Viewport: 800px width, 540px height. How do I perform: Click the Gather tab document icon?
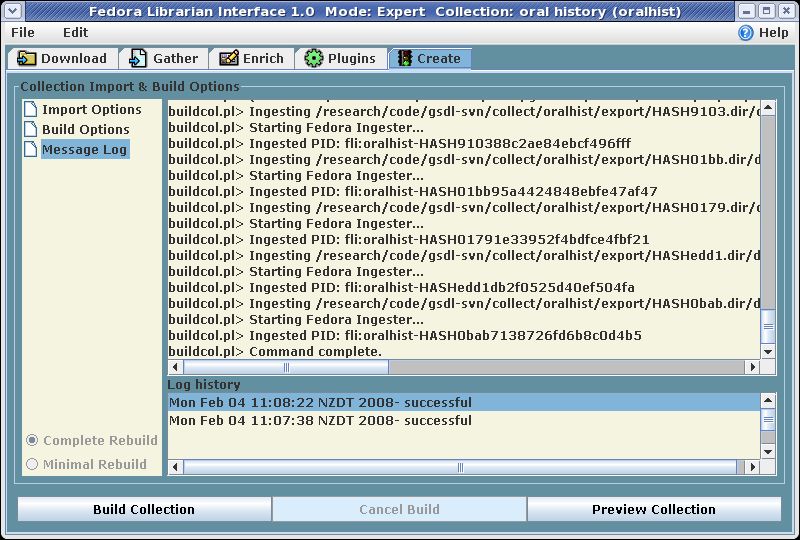click(138, 59)
